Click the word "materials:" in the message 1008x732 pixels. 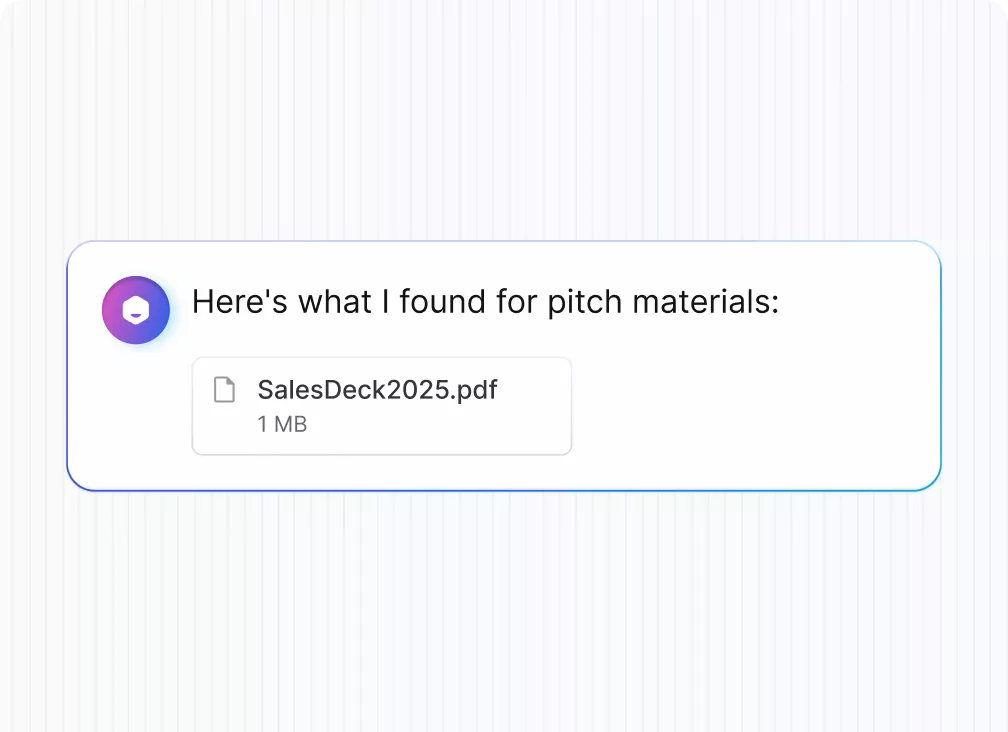[x=706, y=302]
